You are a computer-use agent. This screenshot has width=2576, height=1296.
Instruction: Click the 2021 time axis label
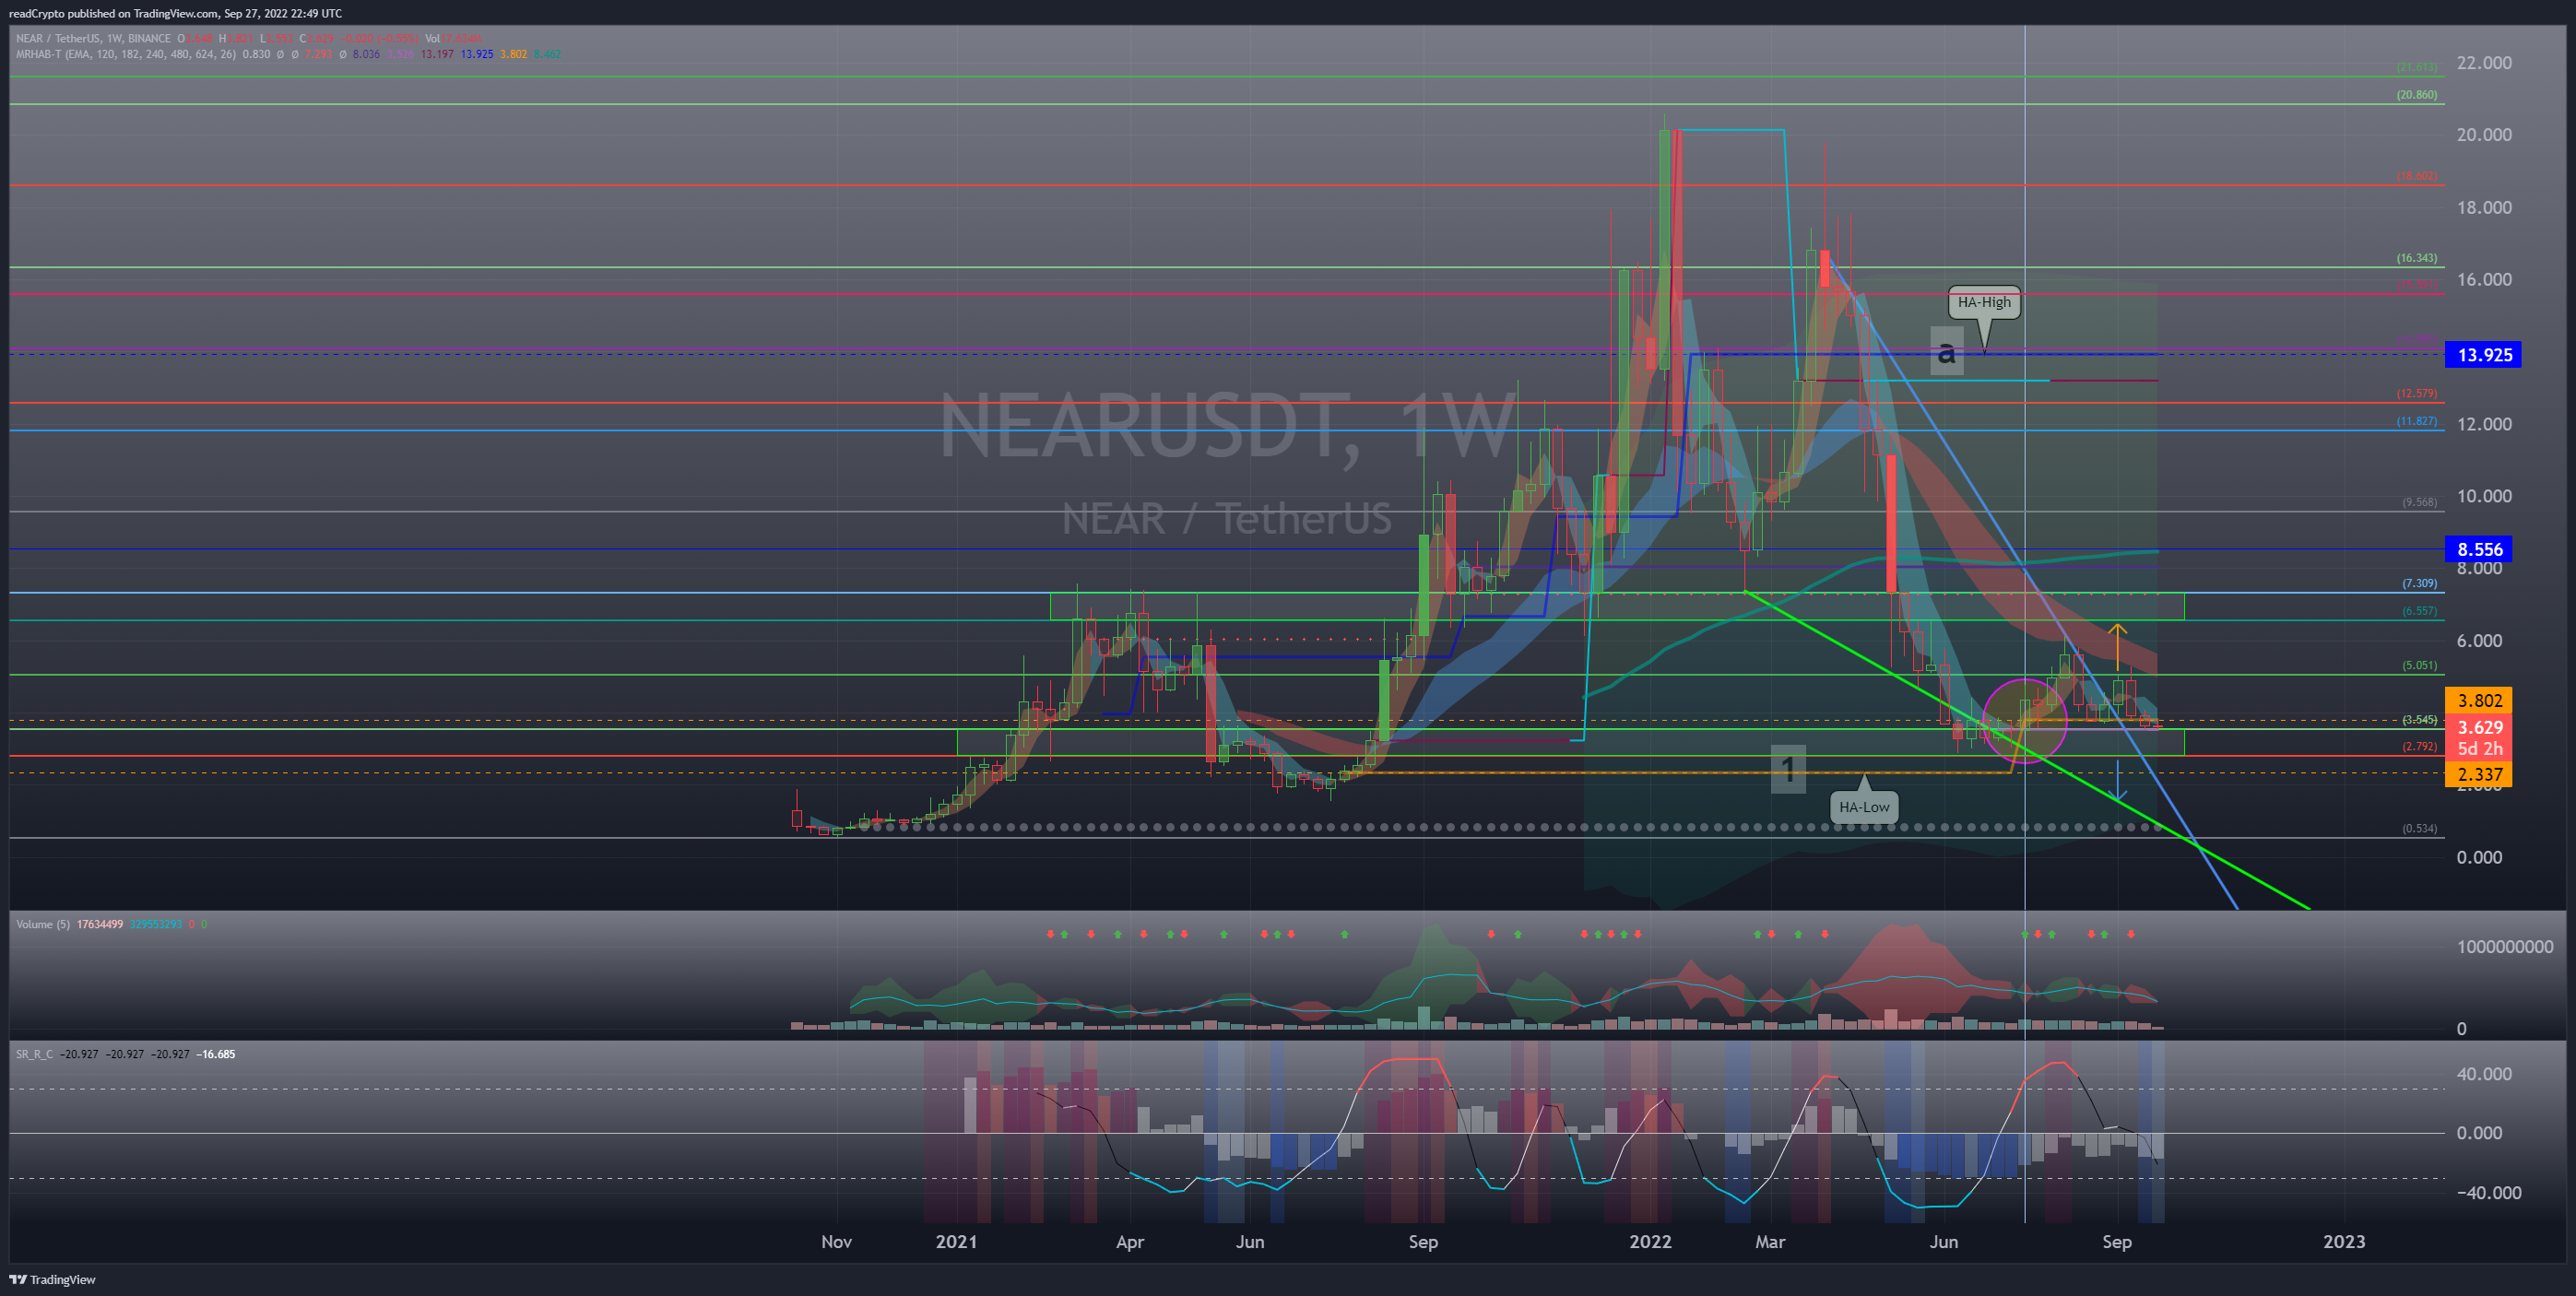click(x=956, y=1242)
